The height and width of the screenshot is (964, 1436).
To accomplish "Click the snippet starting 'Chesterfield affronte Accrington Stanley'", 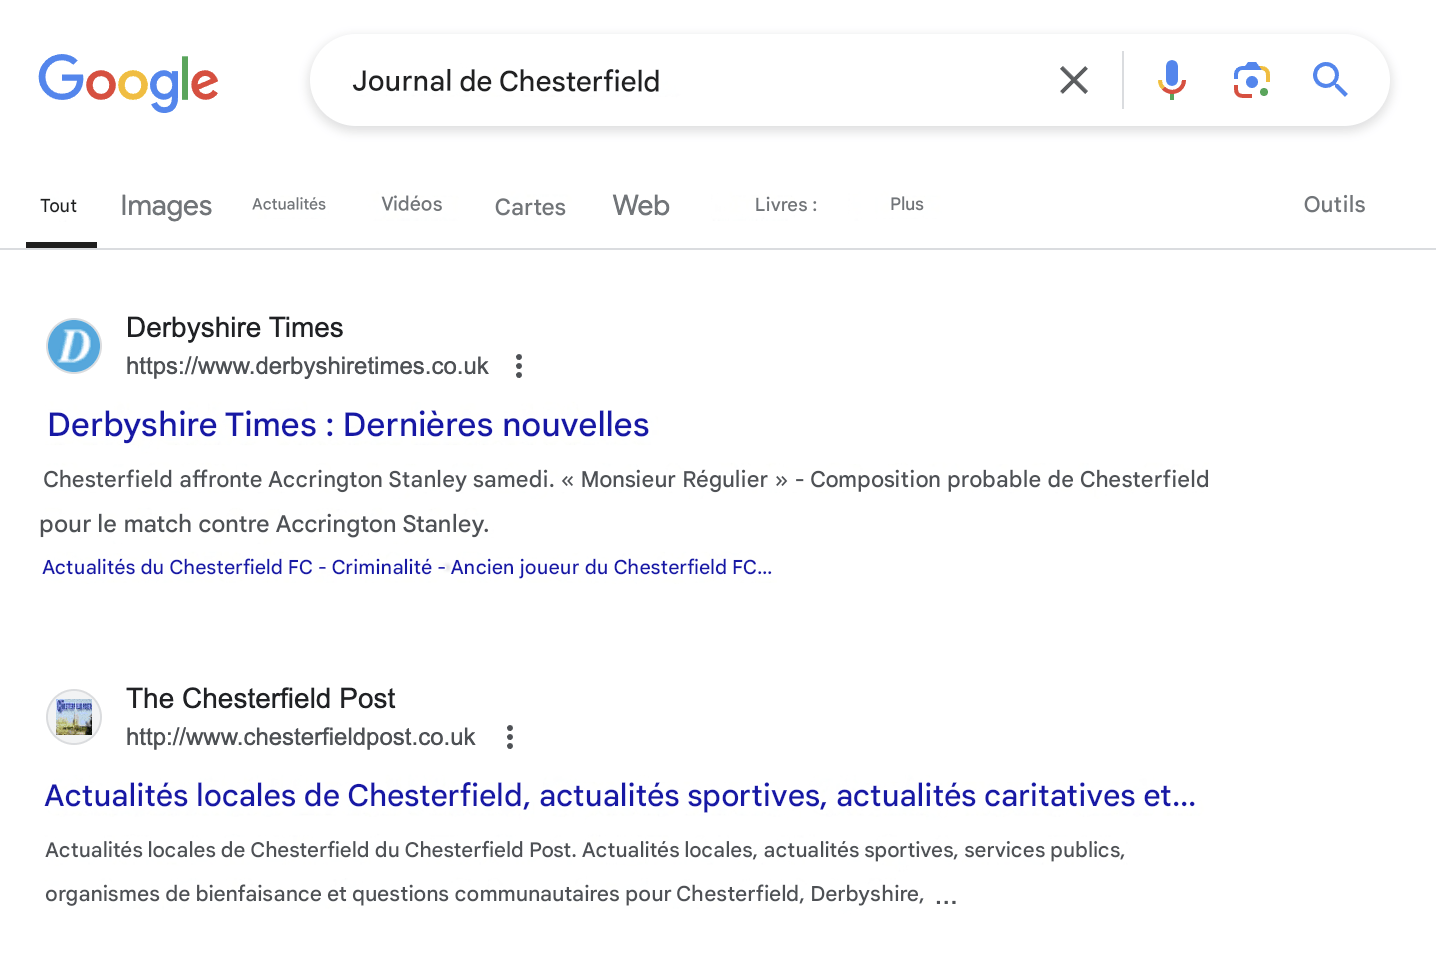I will (625, 502).
